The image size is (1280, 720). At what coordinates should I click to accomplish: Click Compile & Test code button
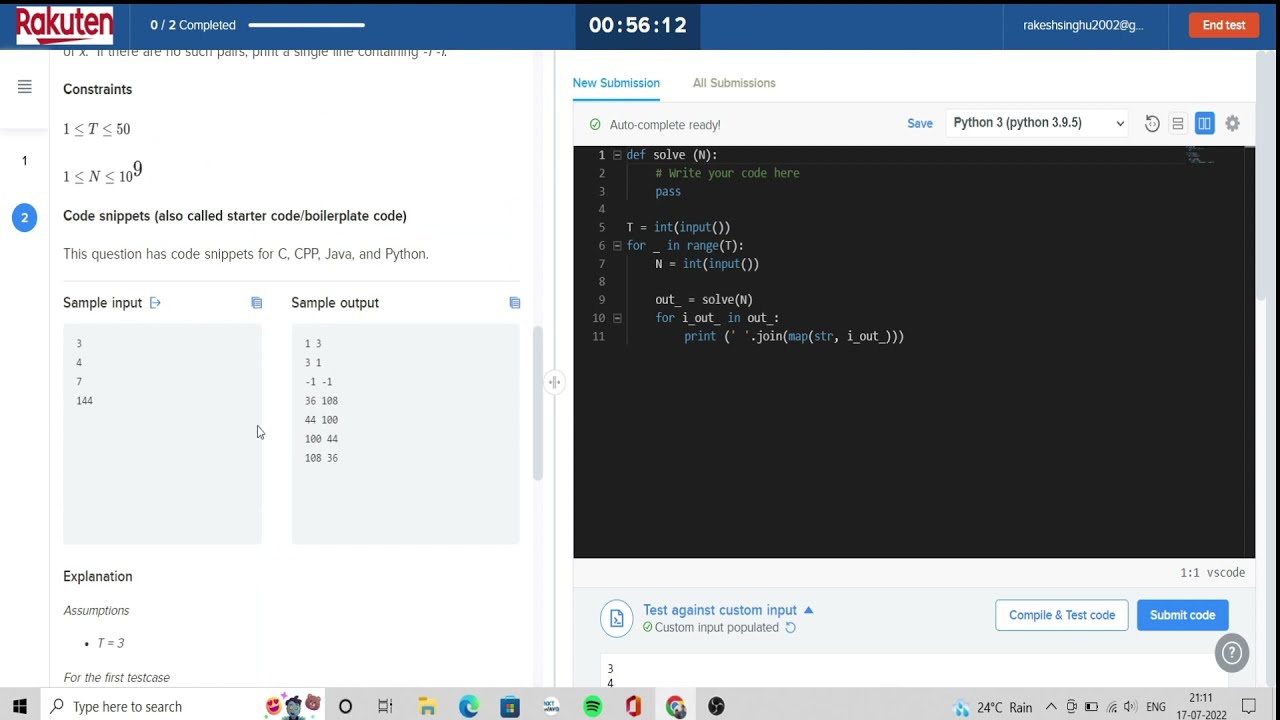coord(1062,615)
